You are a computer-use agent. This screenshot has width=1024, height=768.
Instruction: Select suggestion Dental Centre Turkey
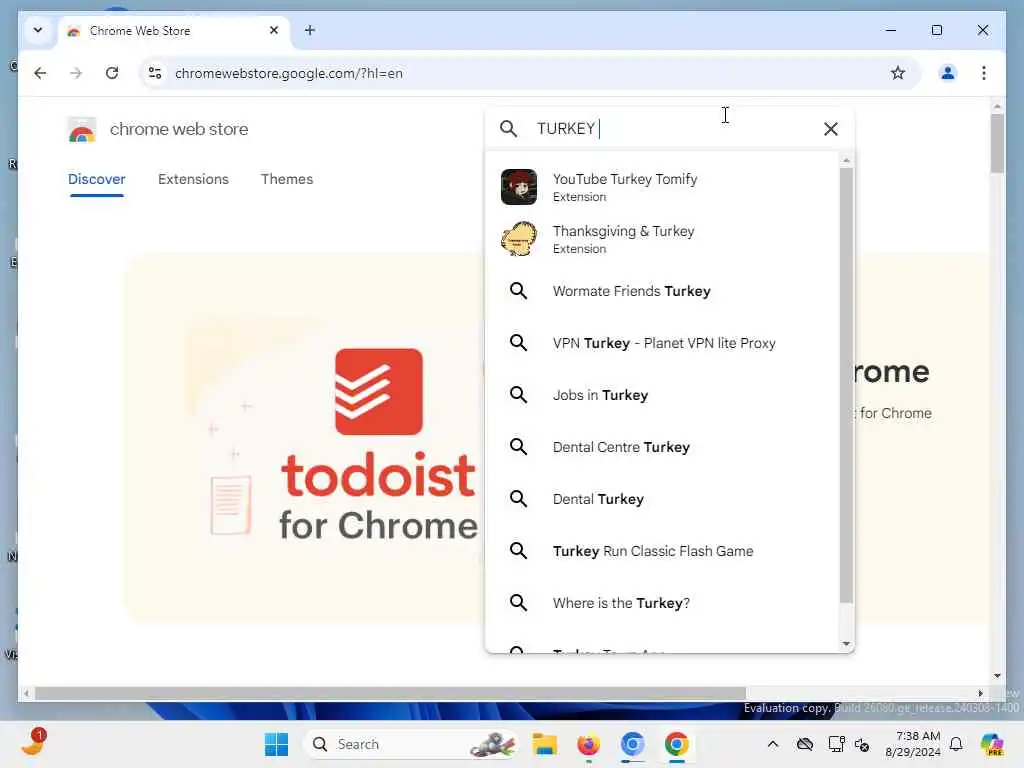coord(662,447)
